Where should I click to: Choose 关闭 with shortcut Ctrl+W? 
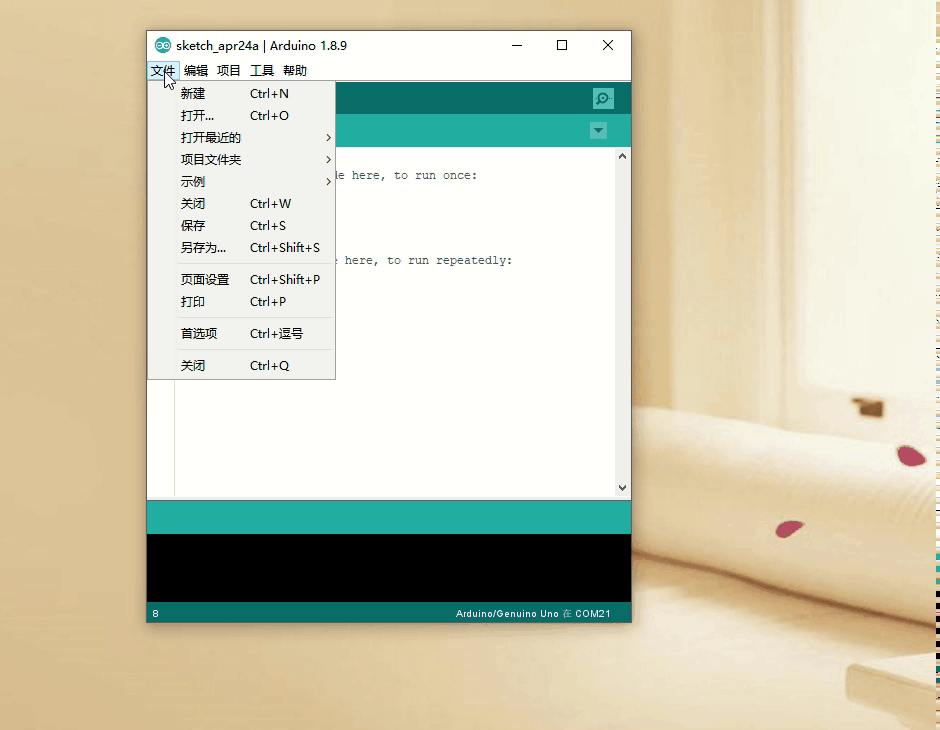click(242, 204)
